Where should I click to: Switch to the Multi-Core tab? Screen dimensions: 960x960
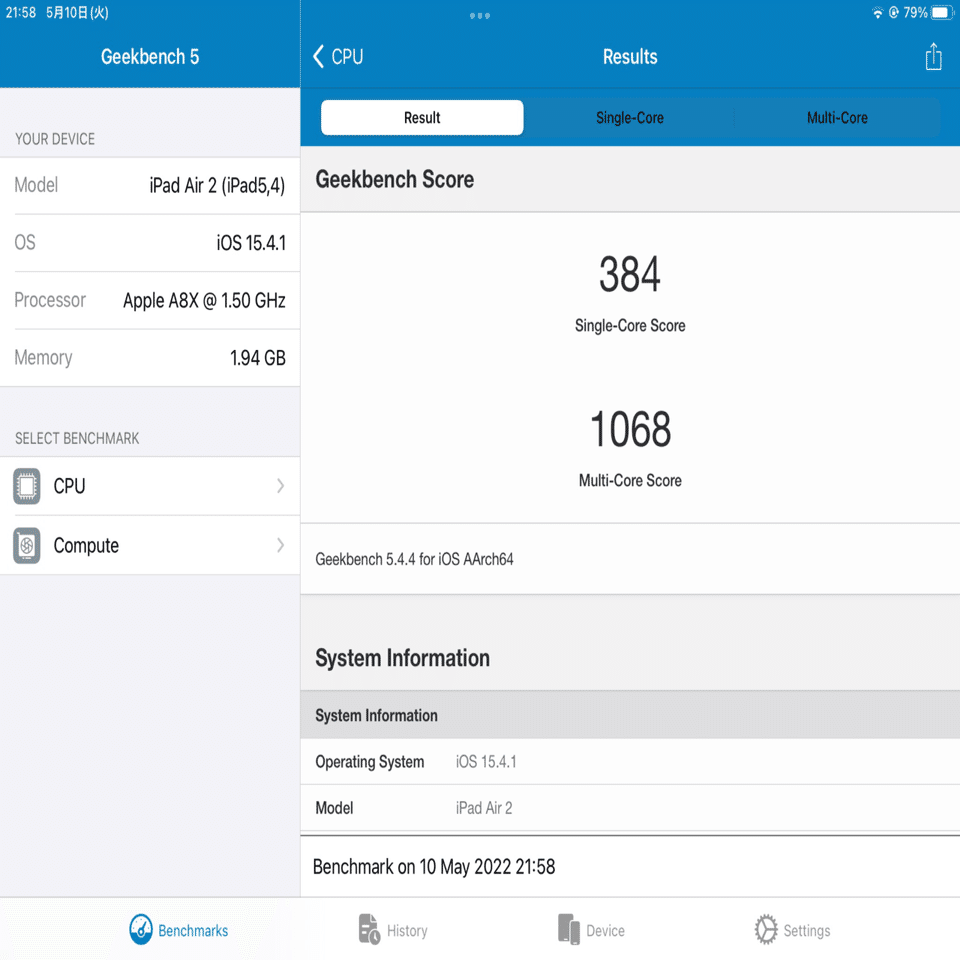click(837, 118)
